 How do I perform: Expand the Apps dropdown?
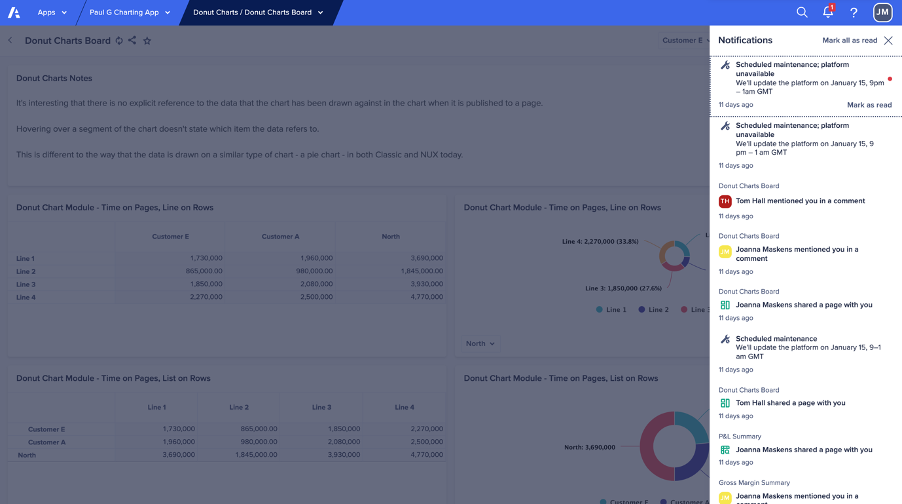(x=52, y=13)
